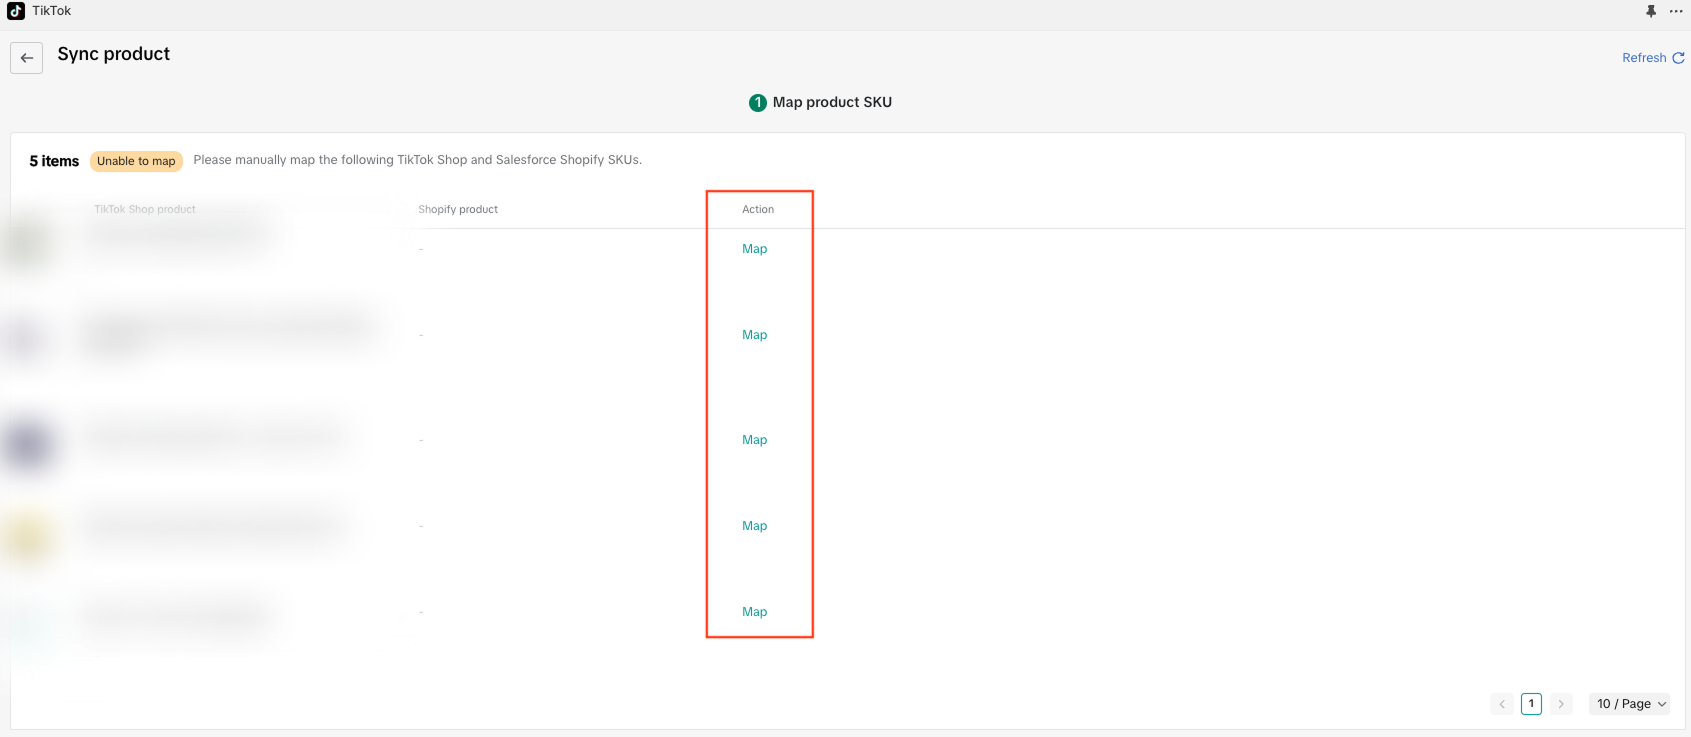Image resolution: width=1691 pixels, height=737 pixels.
Task: Click the circular refresh arrow icon
Action: [x=1679, y=58]
